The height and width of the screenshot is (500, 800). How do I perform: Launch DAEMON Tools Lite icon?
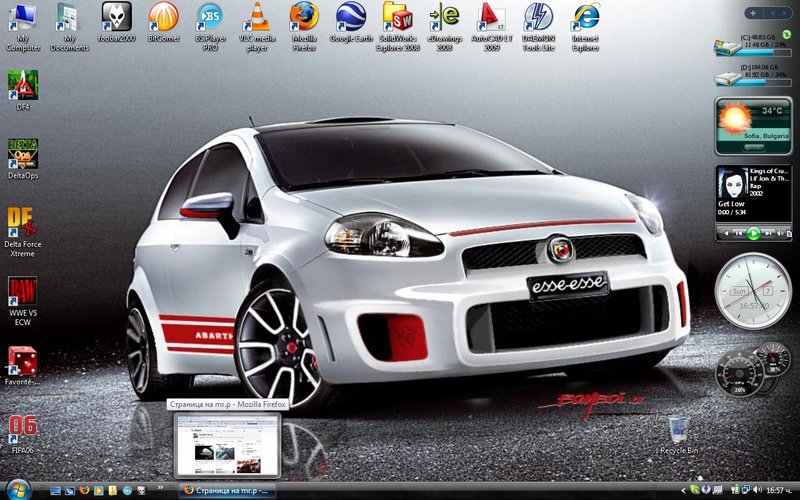538,17
